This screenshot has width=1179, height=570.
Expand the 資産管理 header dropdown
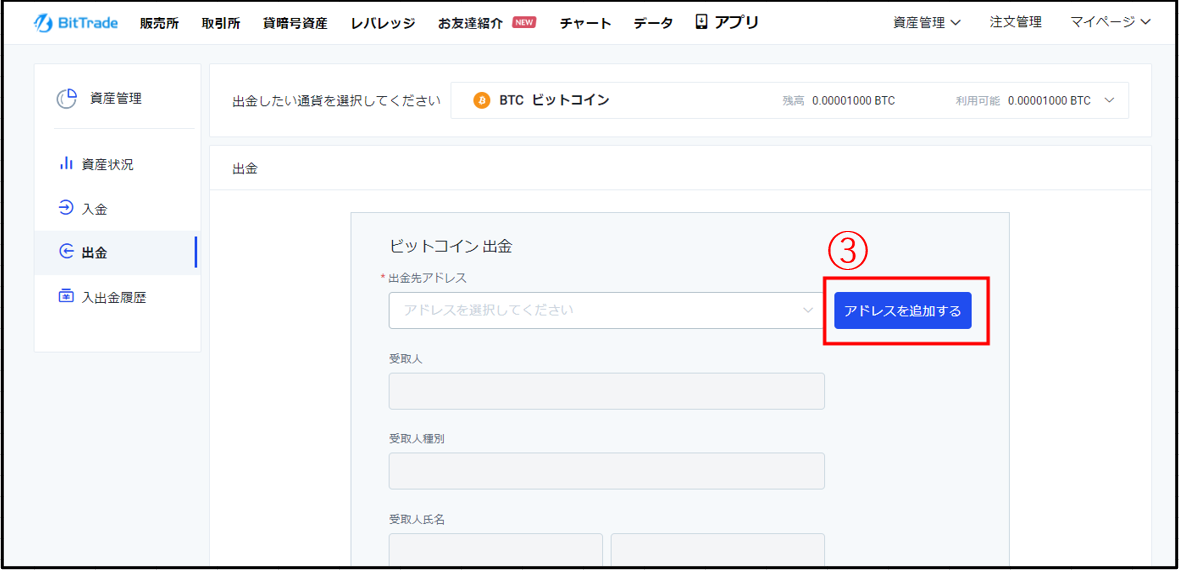coord(926,23)
